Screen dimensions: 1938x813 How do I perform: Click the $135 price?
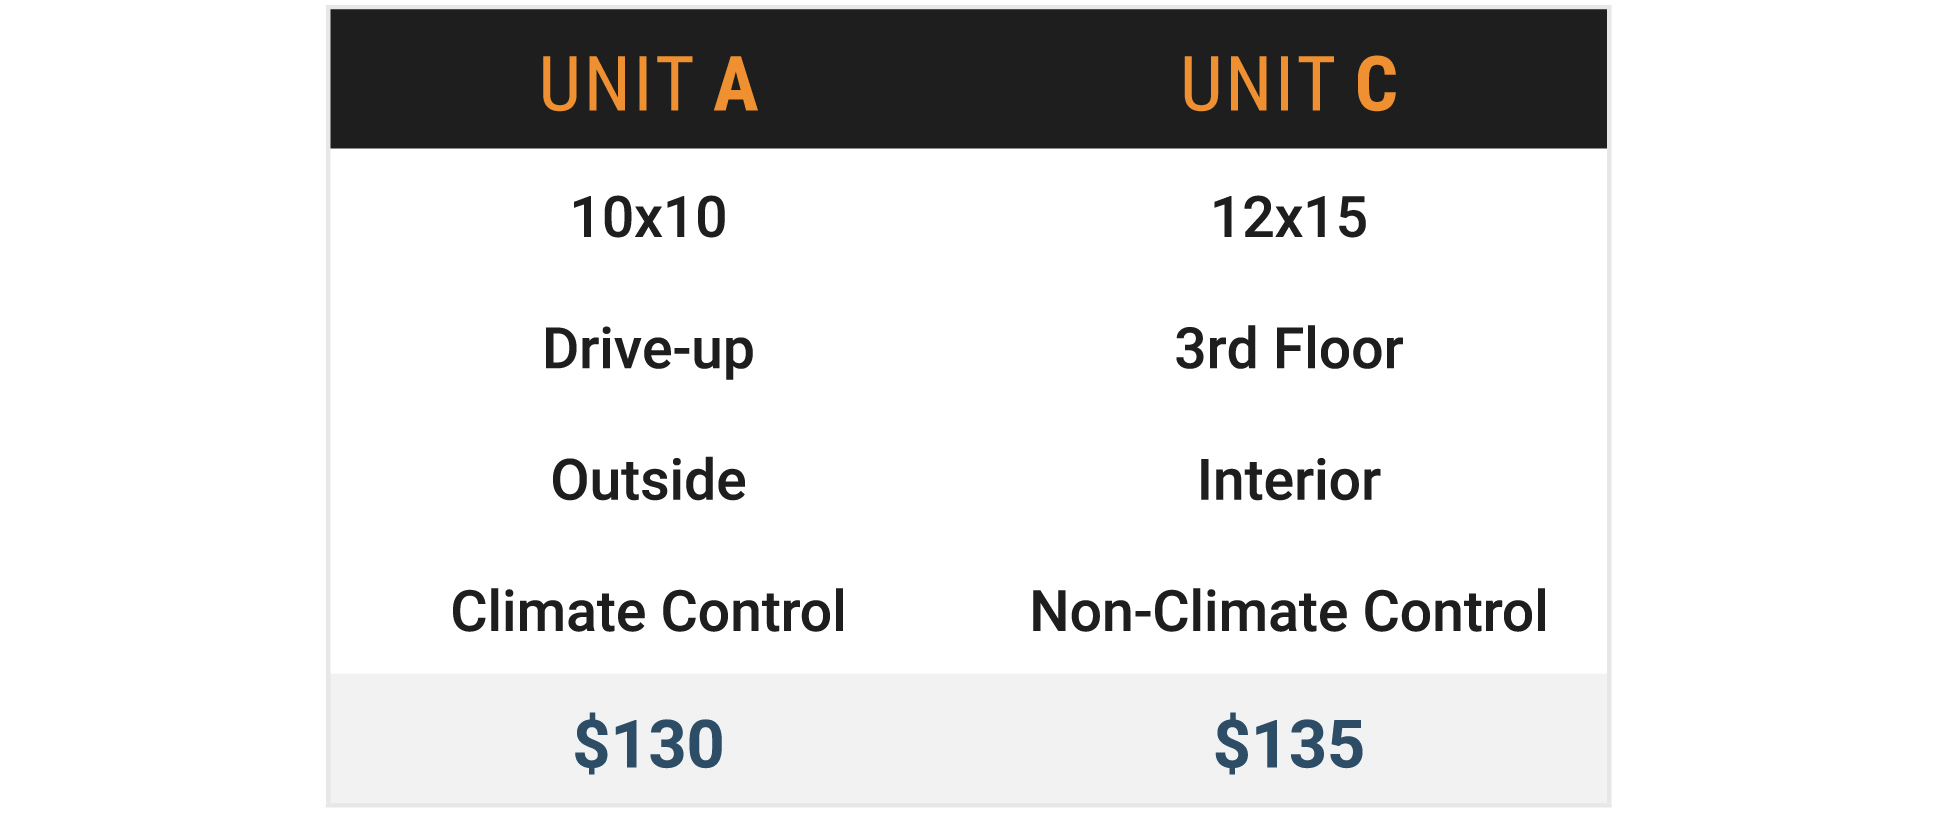(x=1289, y=744)
